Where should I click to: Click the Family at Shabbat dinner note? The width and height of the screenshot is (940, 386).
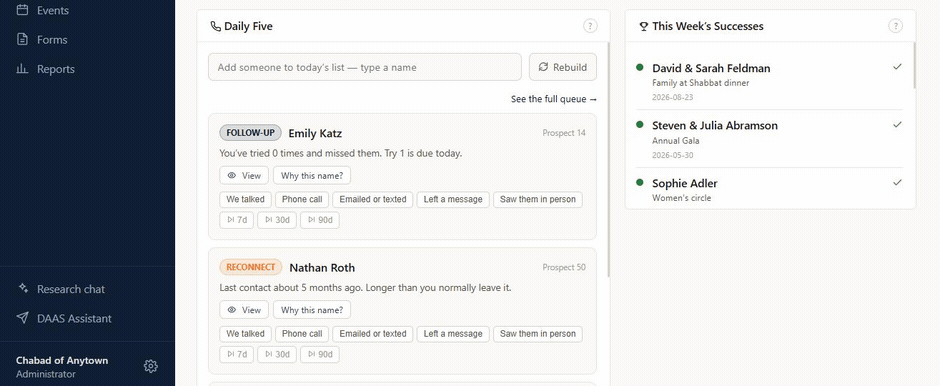click(701, 83)
